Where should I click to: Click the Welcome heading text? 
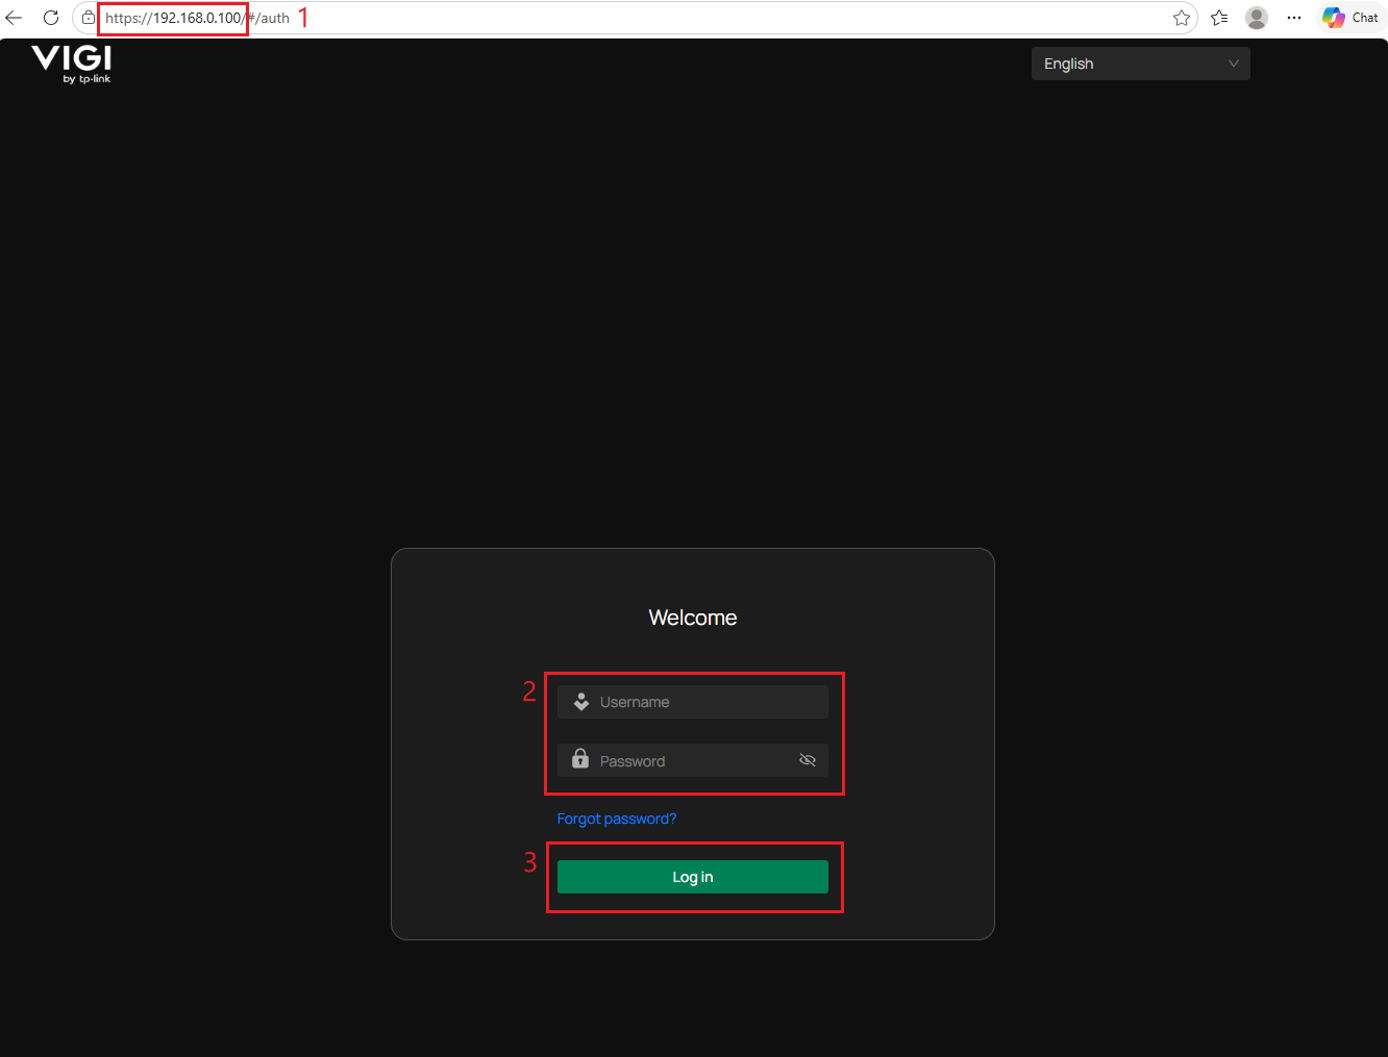coord(693,618)
